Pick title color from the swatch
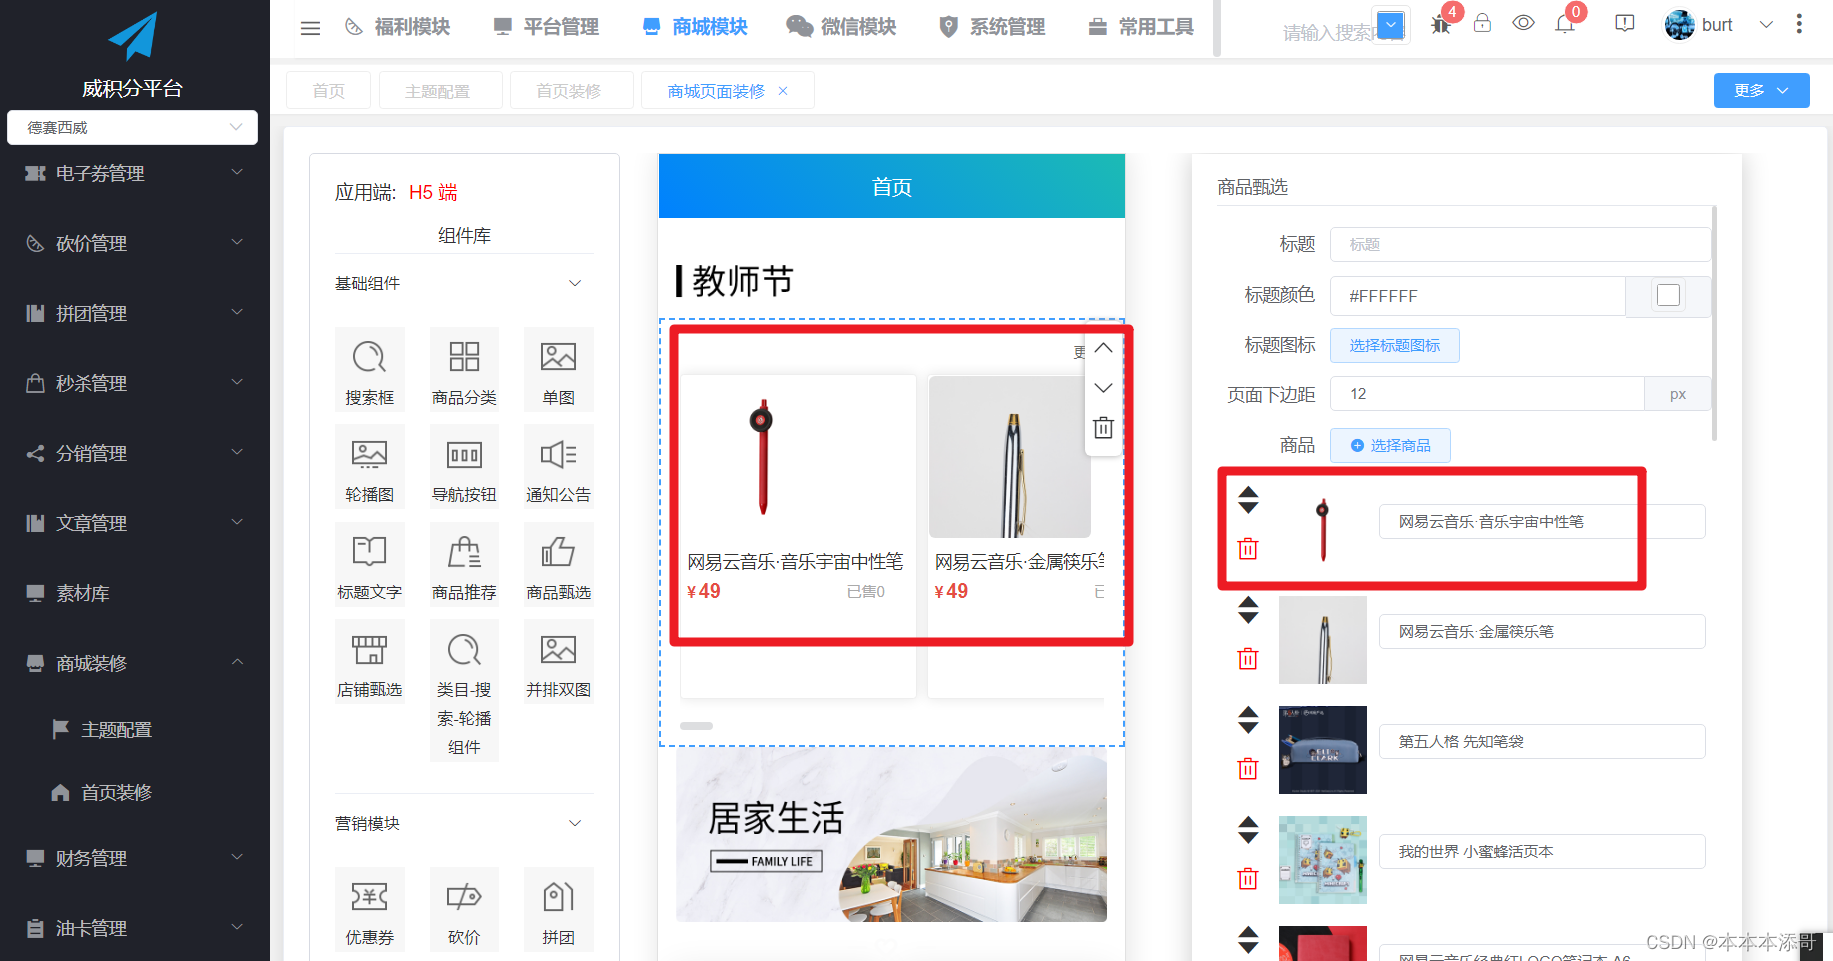 click(1668, 295)
